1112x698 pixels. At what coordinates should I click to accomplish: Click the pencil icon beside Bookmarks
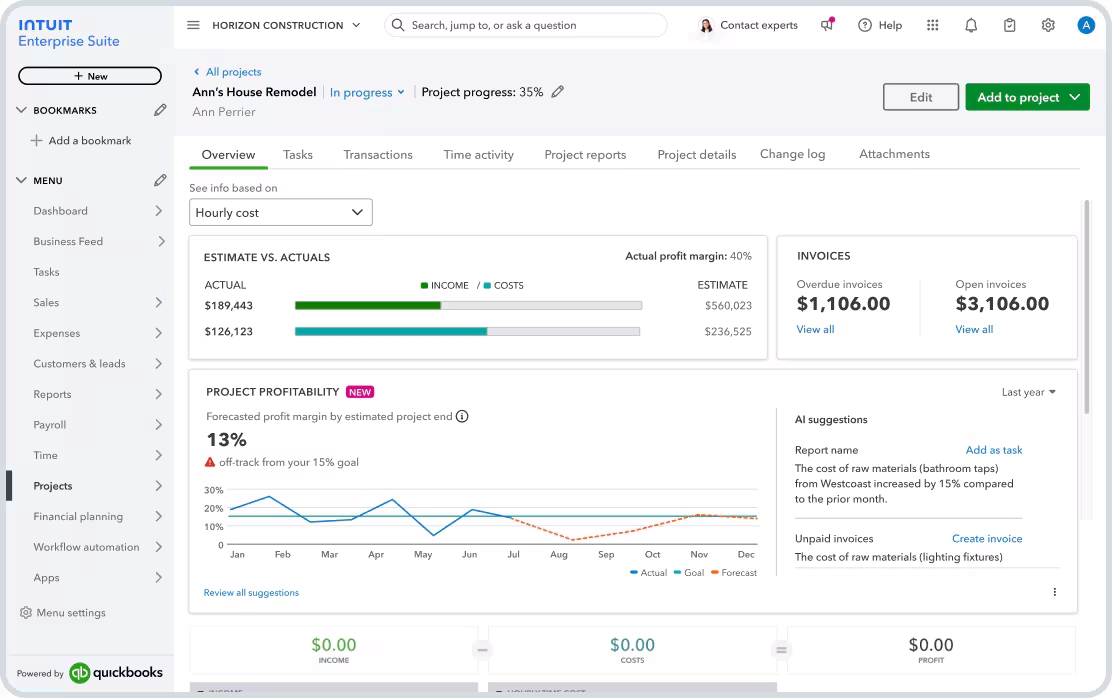coord(159,110)
